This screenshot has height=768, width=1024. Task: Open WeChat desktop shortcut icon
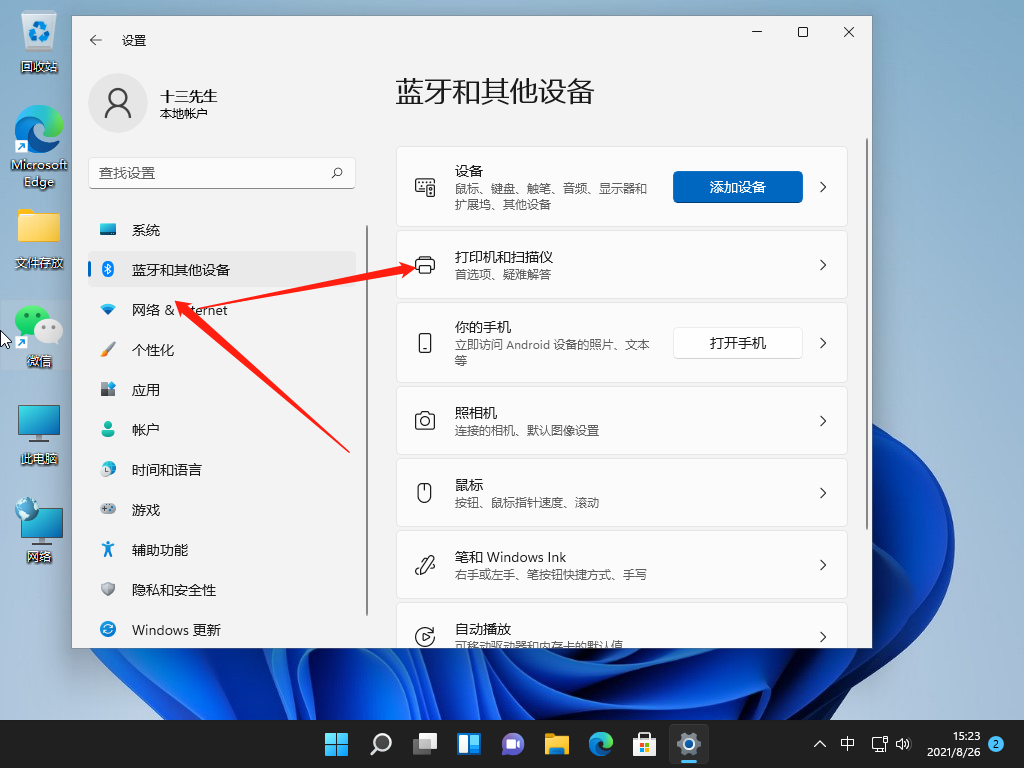pyautogui.click(x=39, y=328)
